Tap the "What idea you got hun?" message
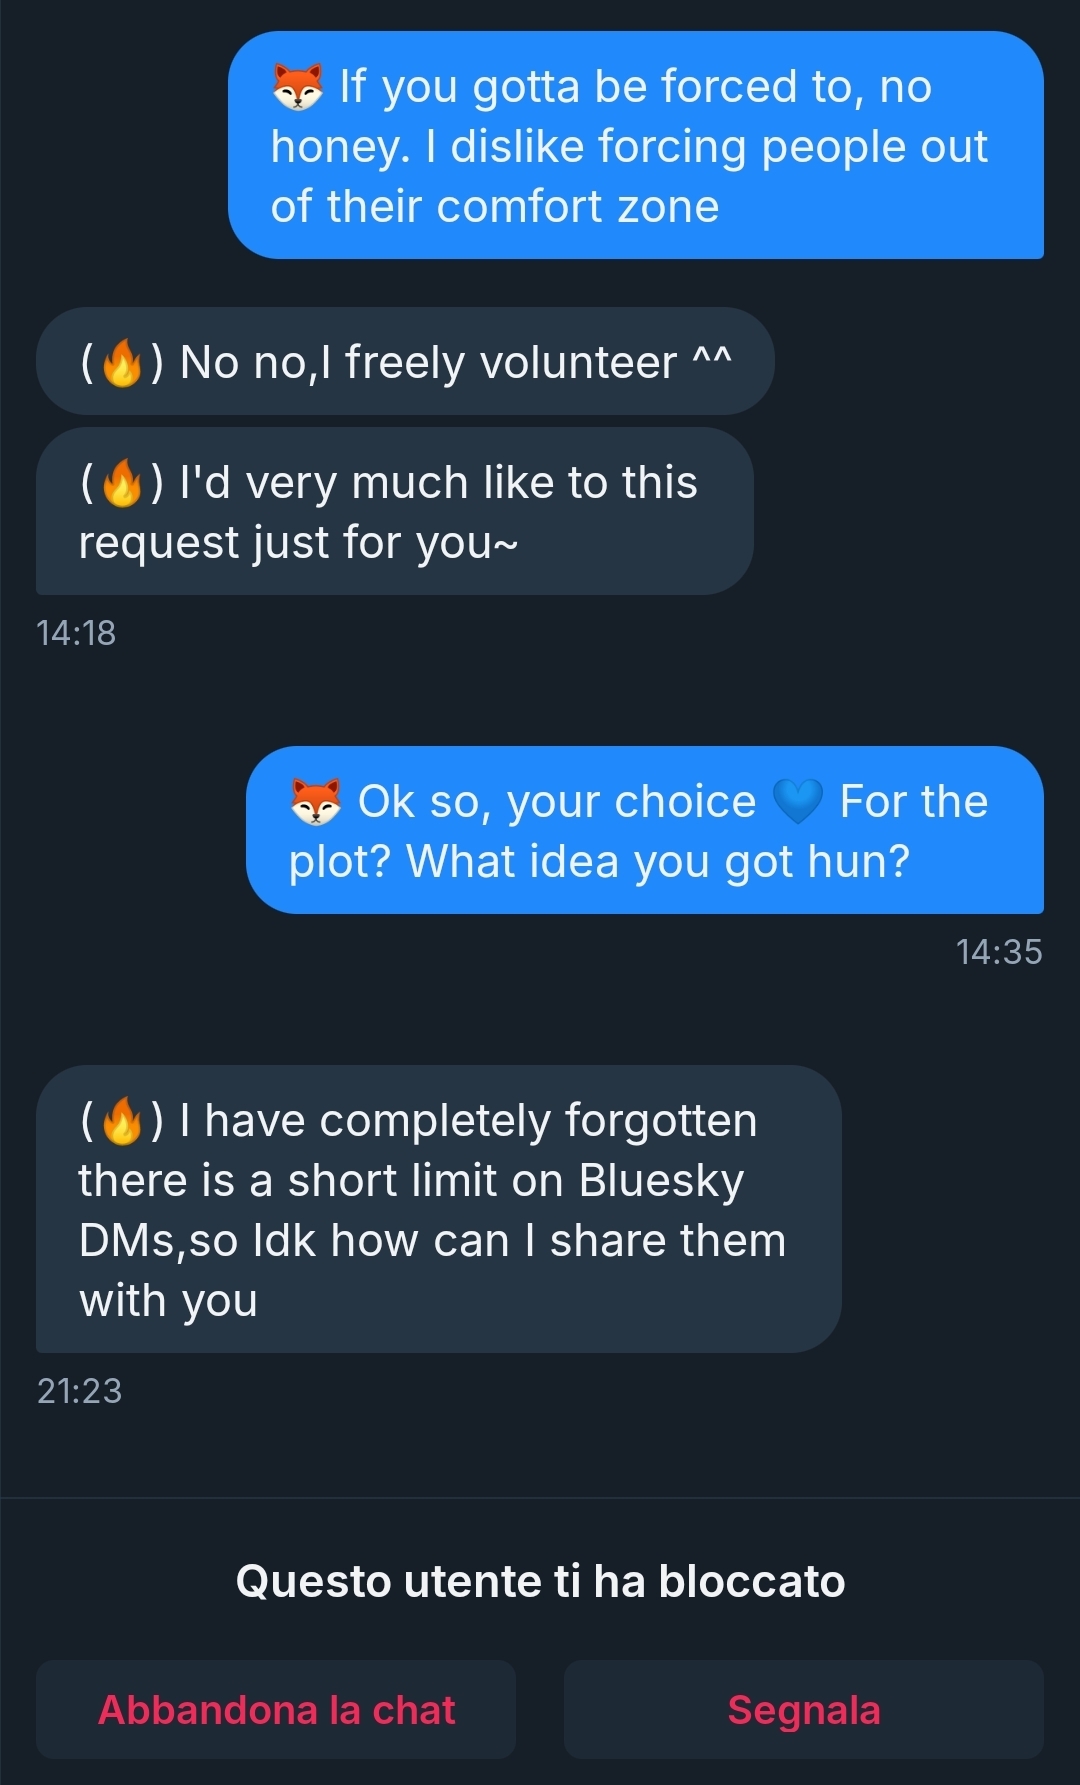 tap(645, 831)
